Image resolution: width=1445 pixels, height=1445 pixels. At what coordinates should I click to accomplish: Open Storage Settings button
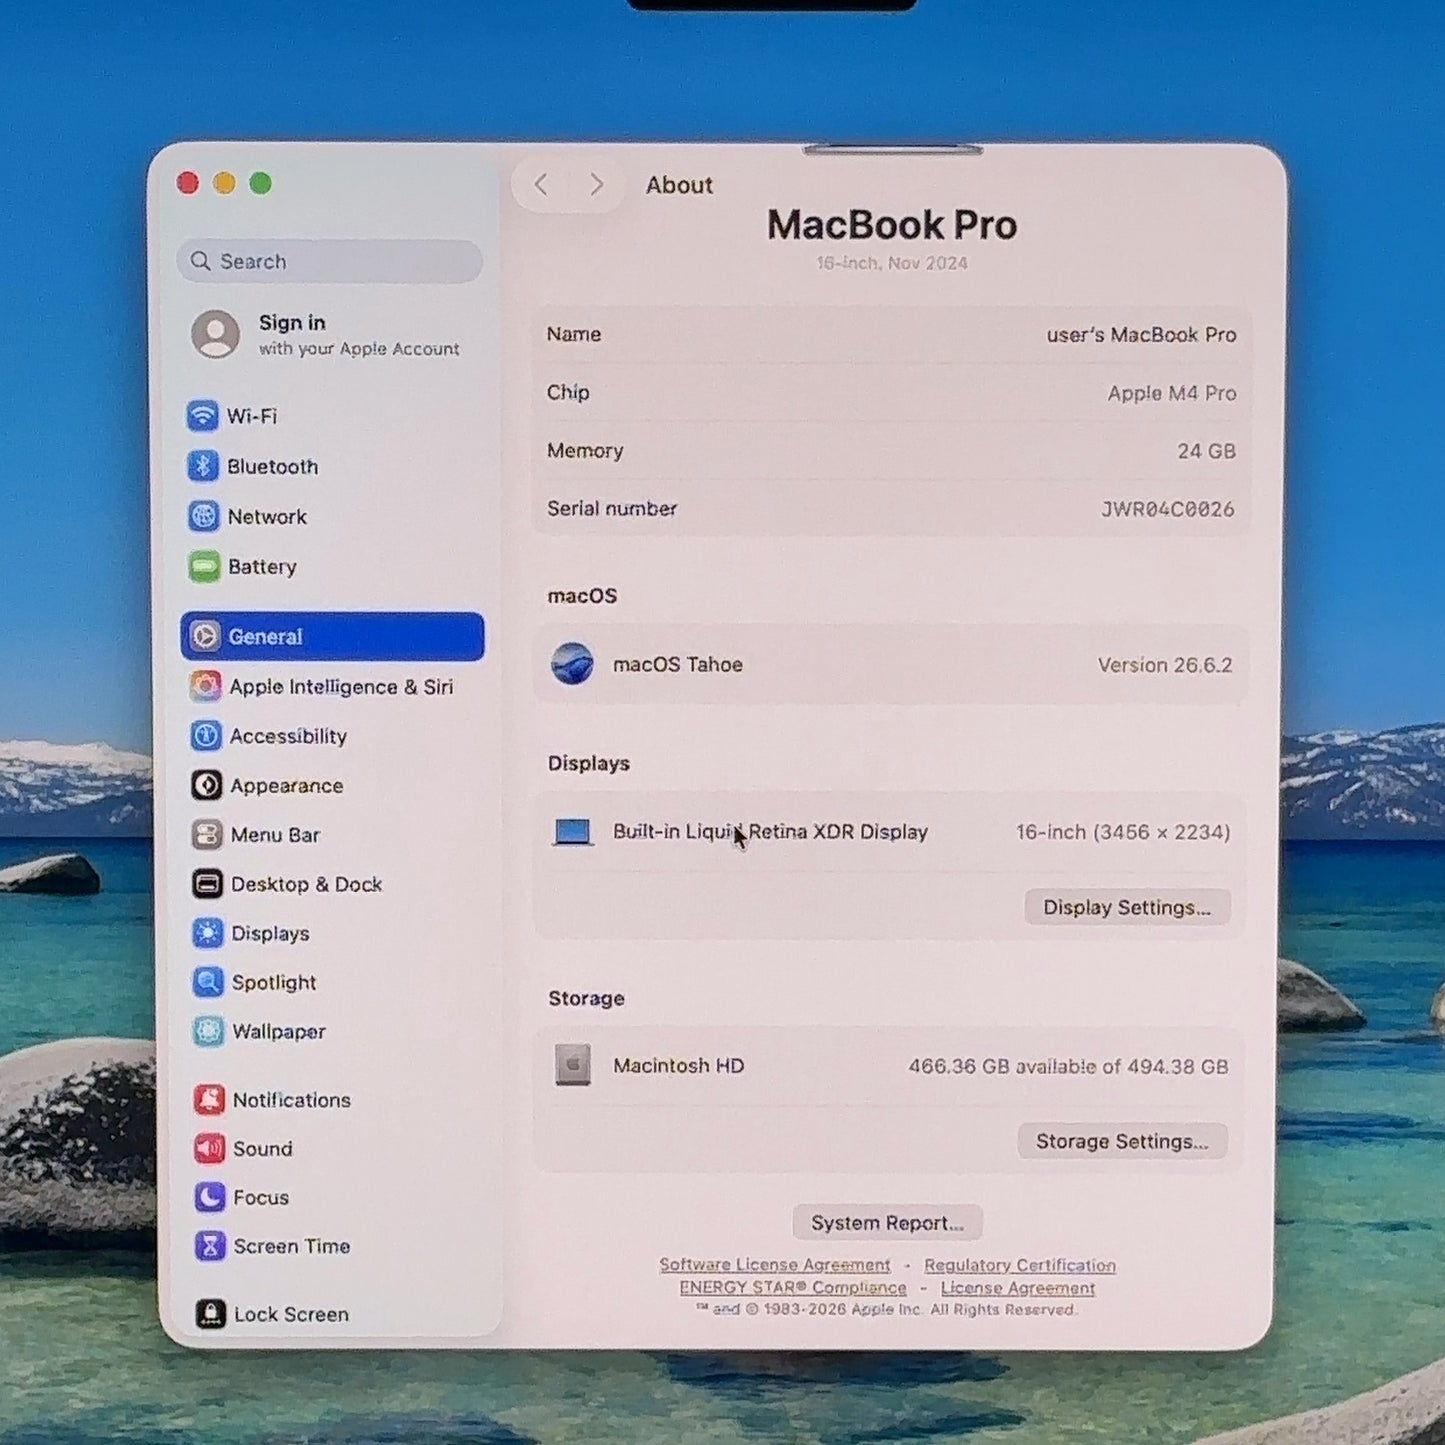tap(1122, 1141)
